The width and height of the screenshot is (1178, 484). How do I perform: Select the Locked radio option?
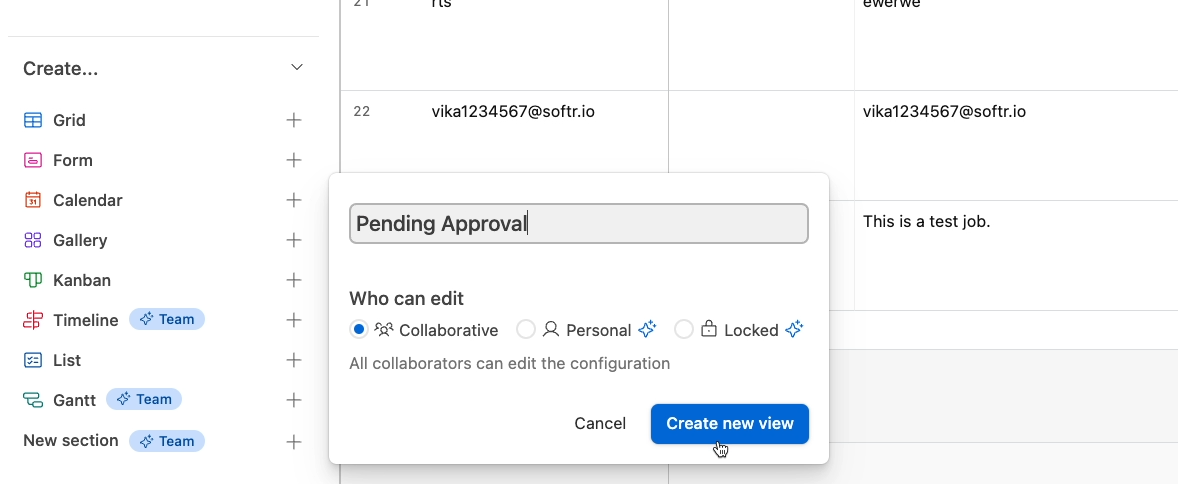684,329
